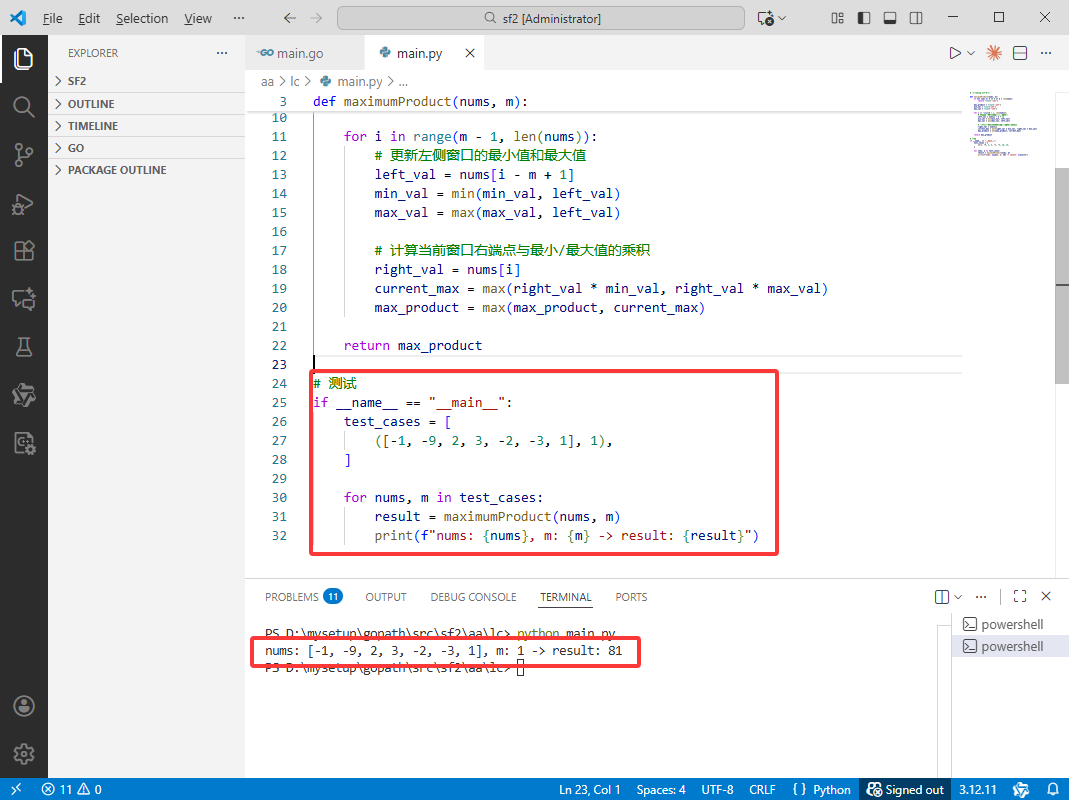Viewport: 1069px width, 800px height.
Task: Open editor More Actions ellipsis
Action: 1046,53
